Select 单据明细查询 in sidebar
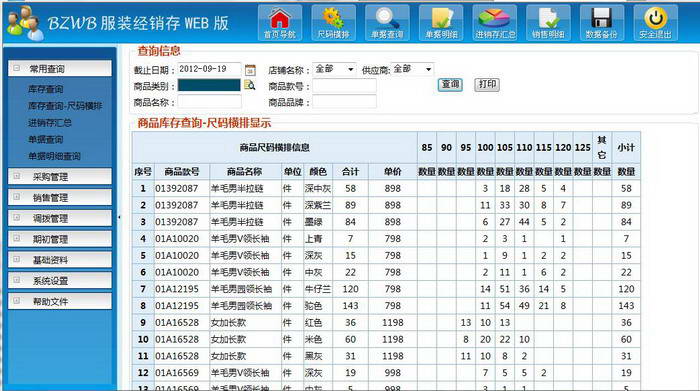The width and height of the screenshot is (700, 391). (x=54, y=156)
